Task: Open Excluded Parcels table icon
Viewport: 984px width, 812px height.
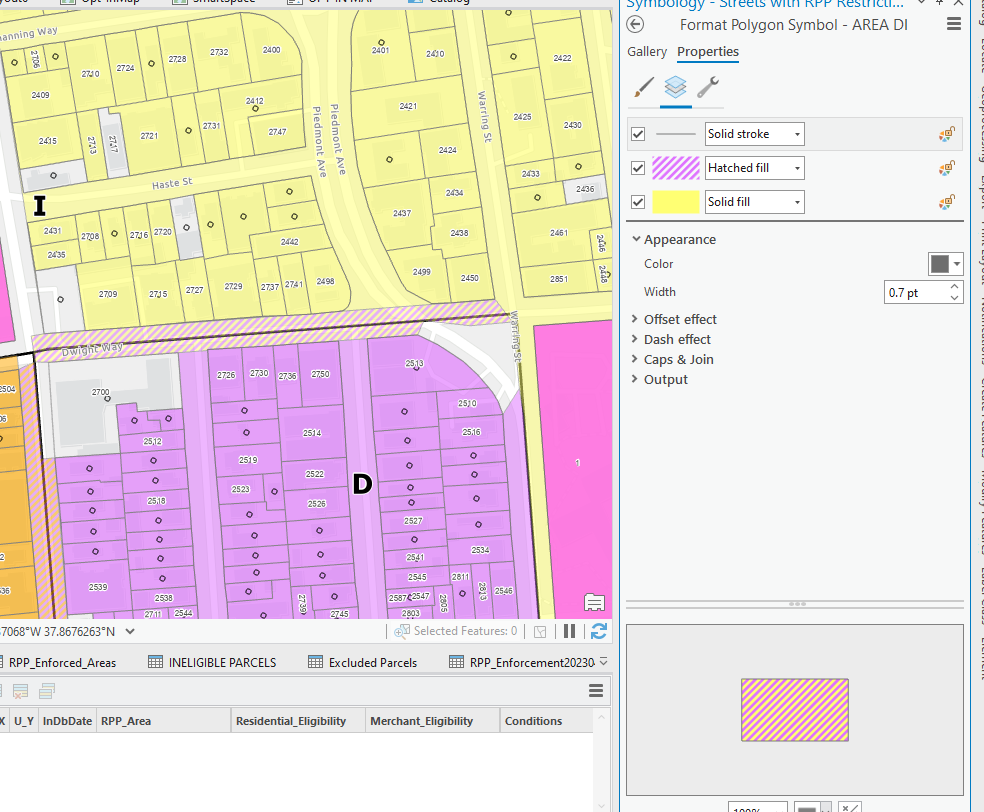Action: [316, 662]
